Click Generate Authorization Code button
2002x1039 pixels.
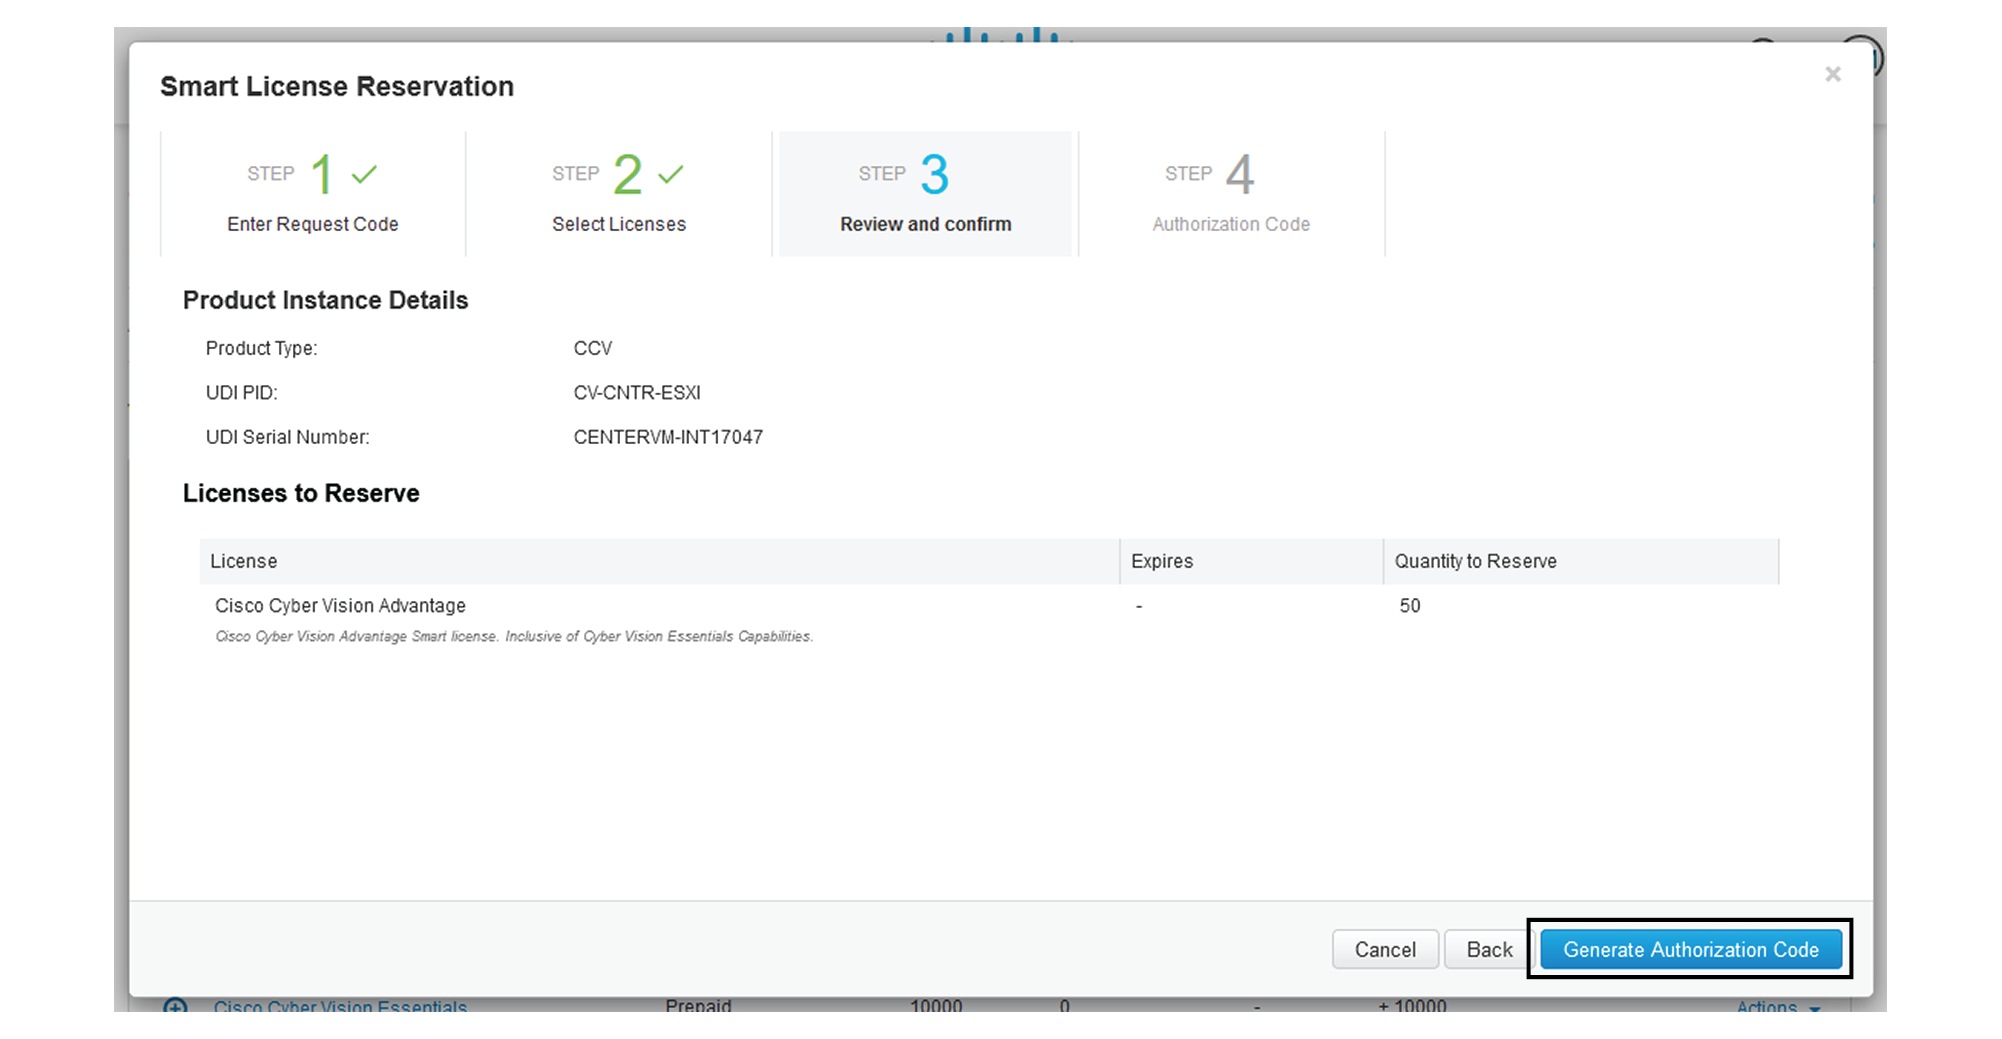tap(1691, 949)
